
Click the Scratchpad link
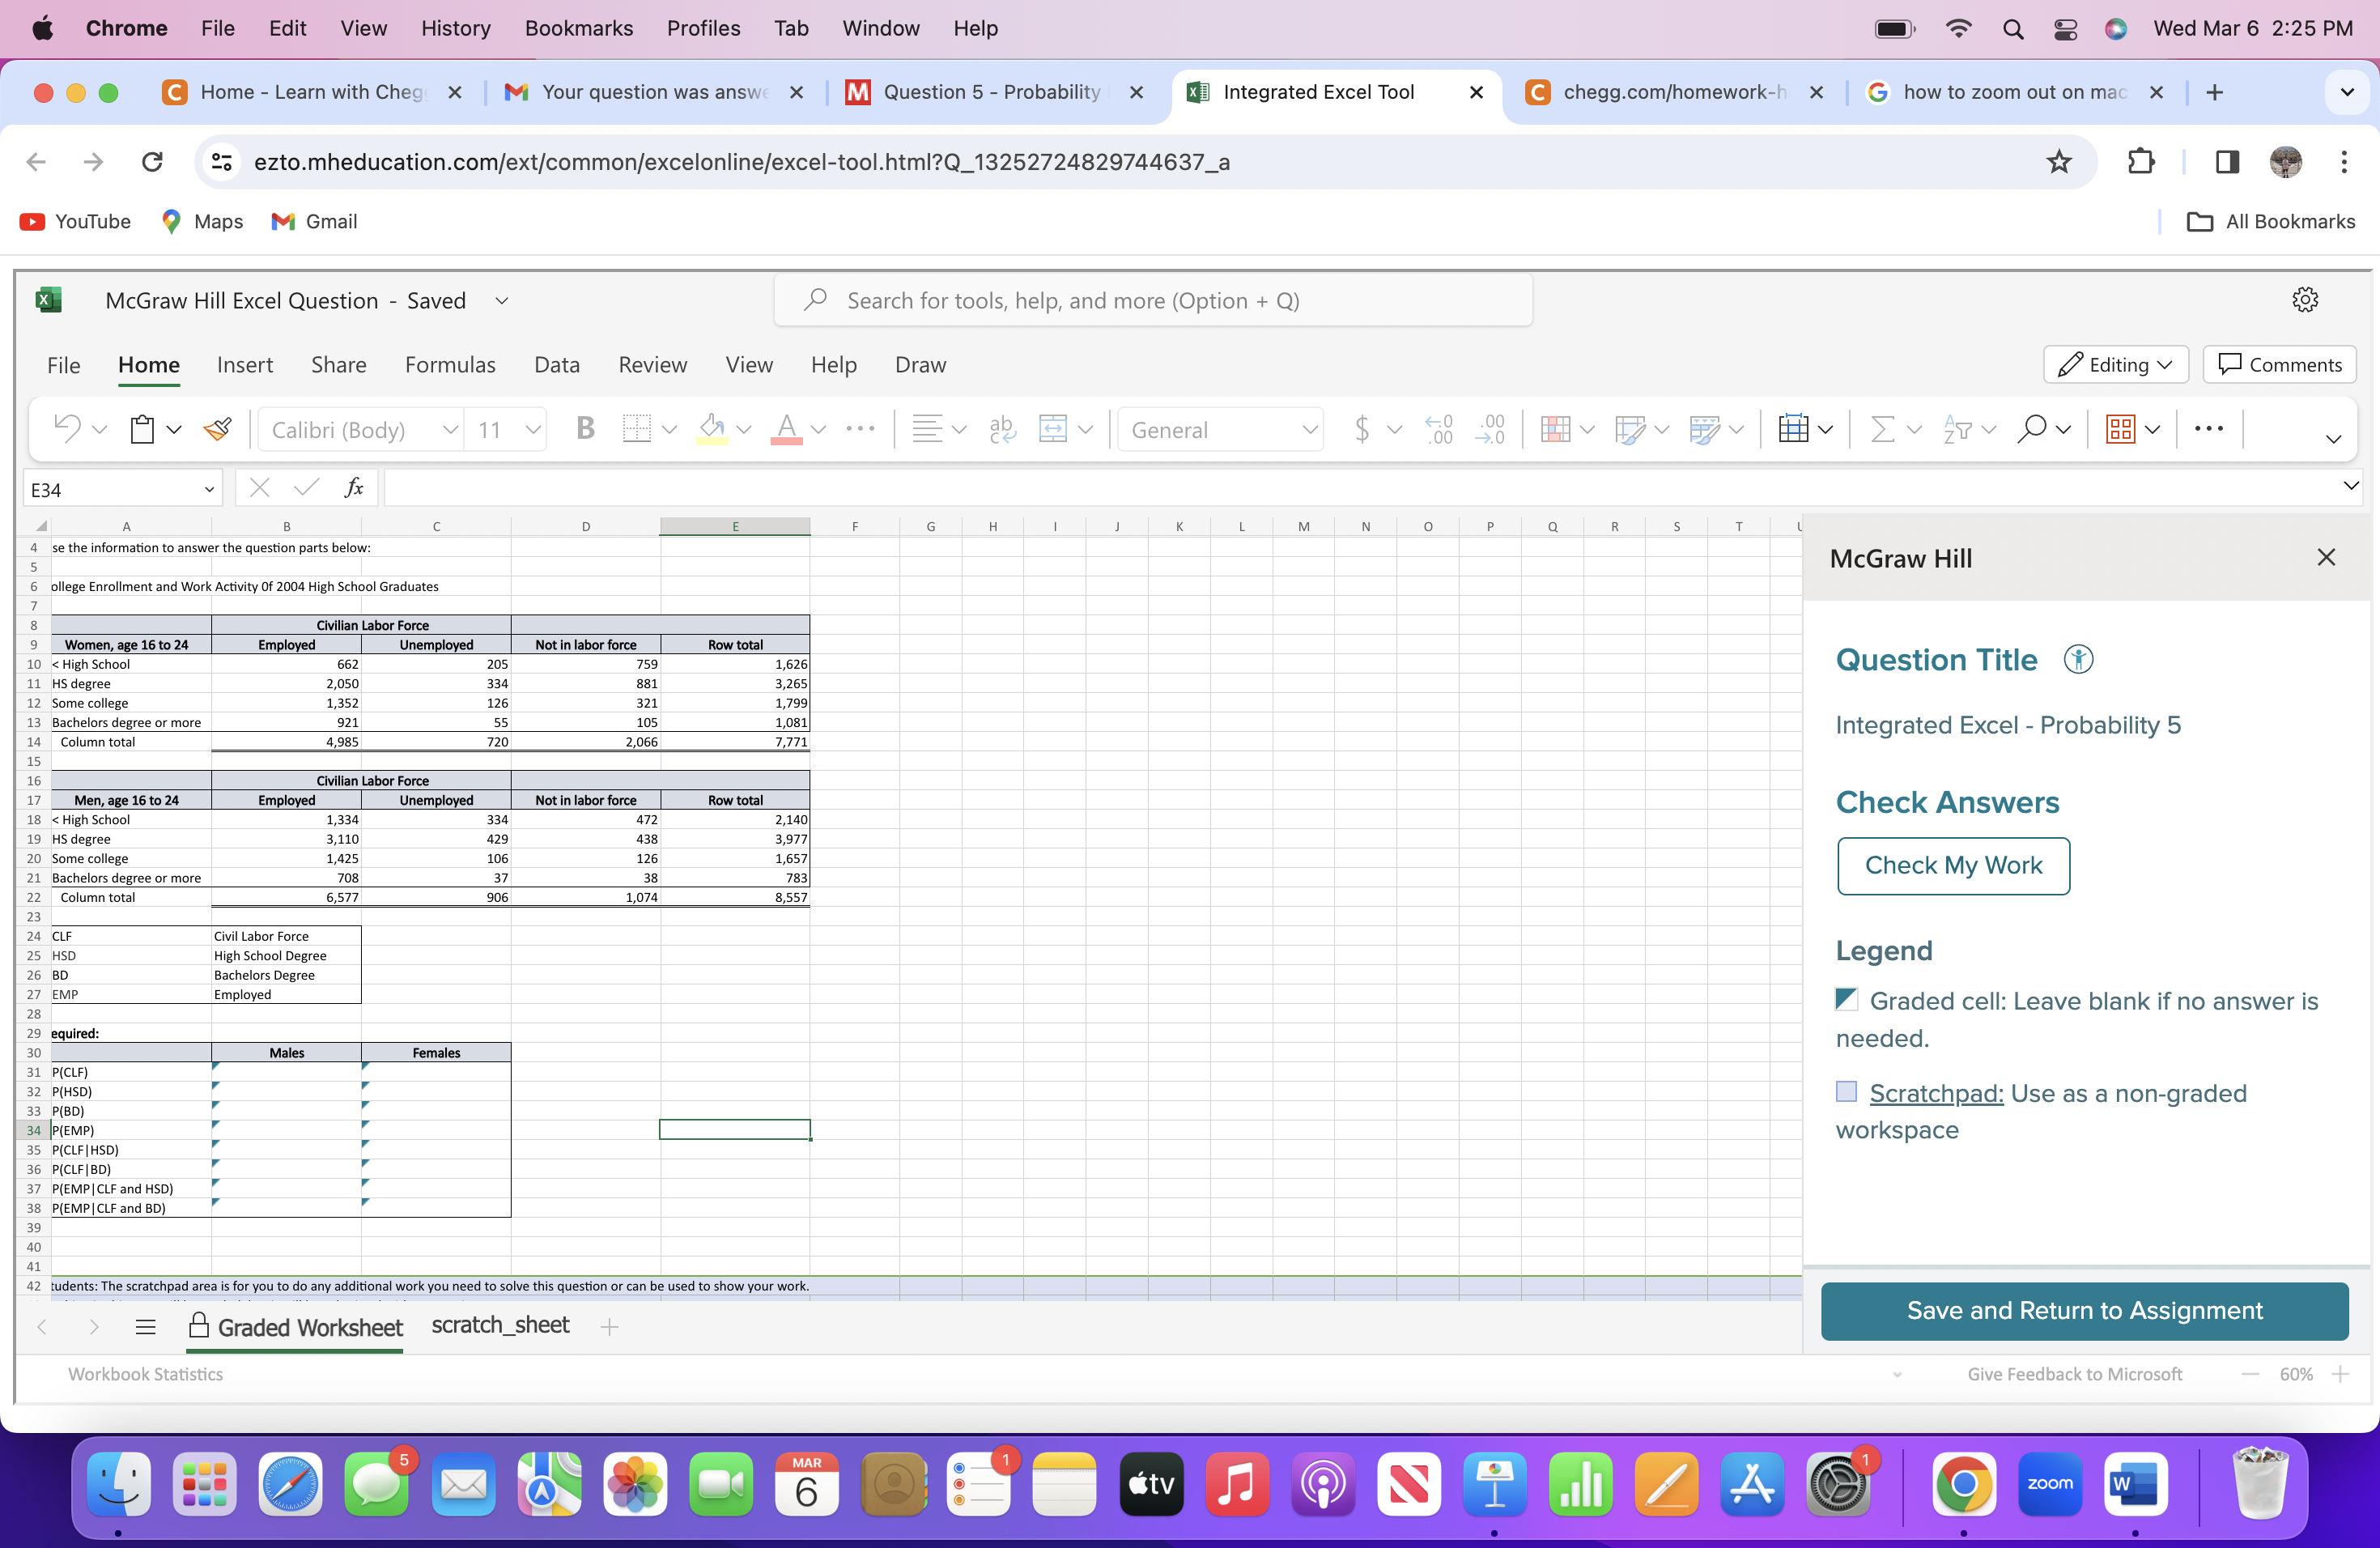pyautogui.click(x=1936, y=1093)
